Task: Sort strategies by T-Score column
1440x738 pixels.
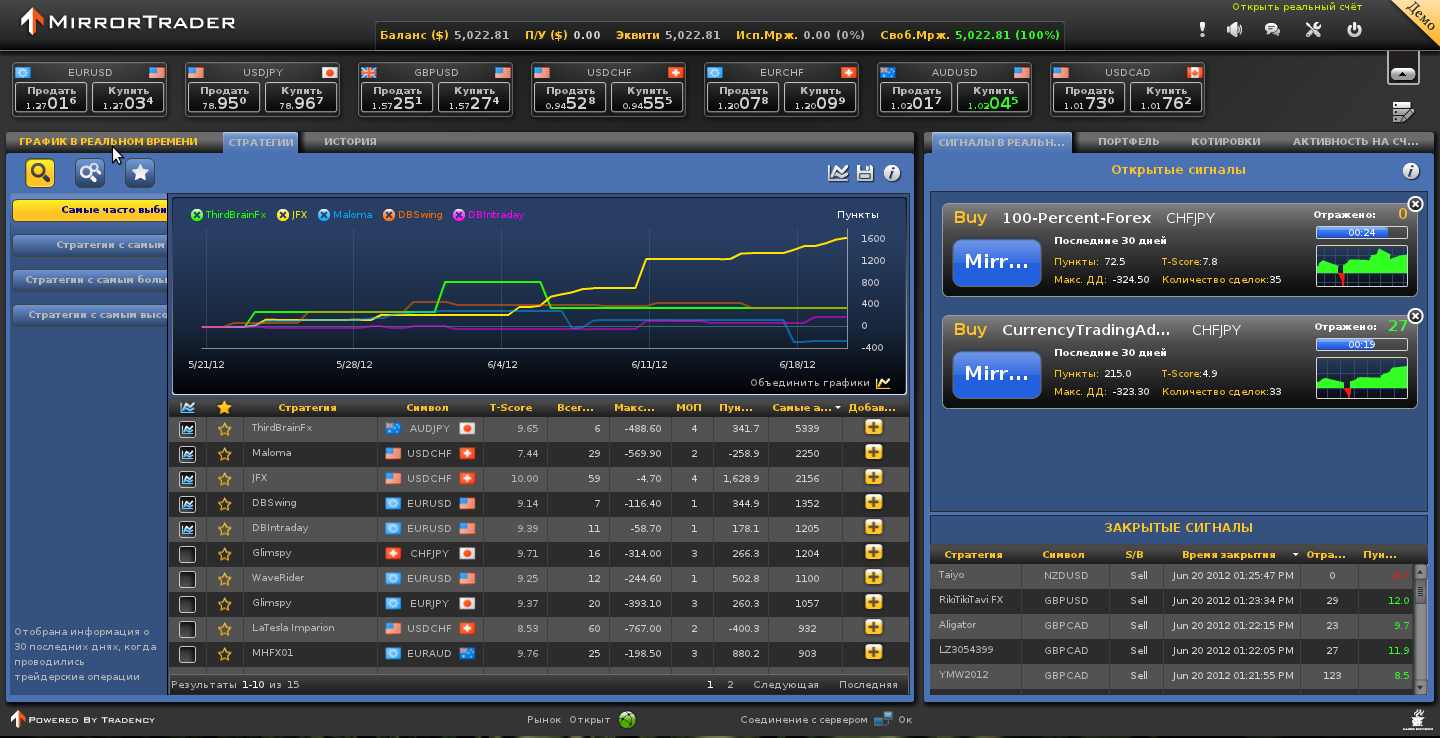Action: click(511, 408)
